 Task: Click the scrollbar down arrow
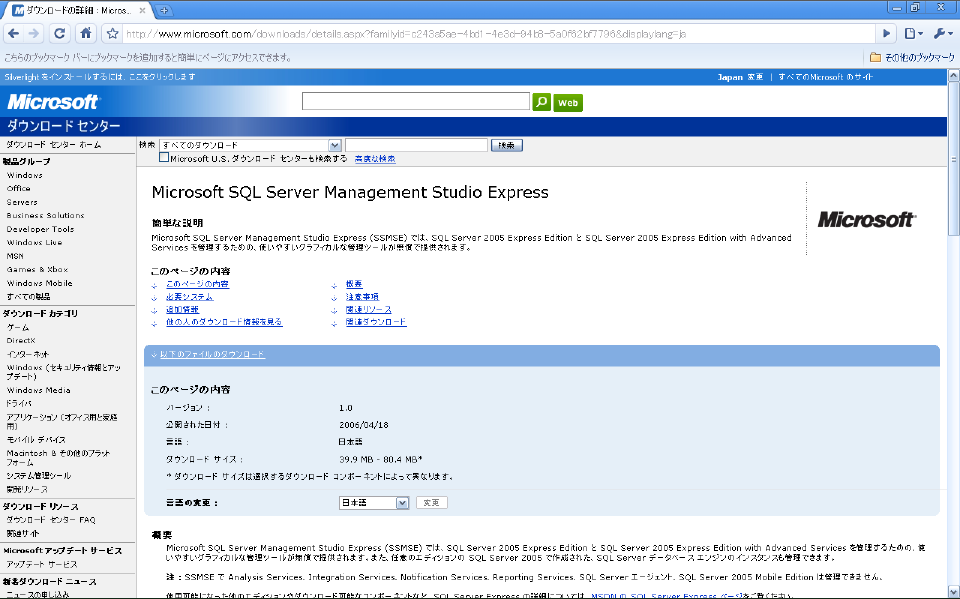tap(953, 592)
